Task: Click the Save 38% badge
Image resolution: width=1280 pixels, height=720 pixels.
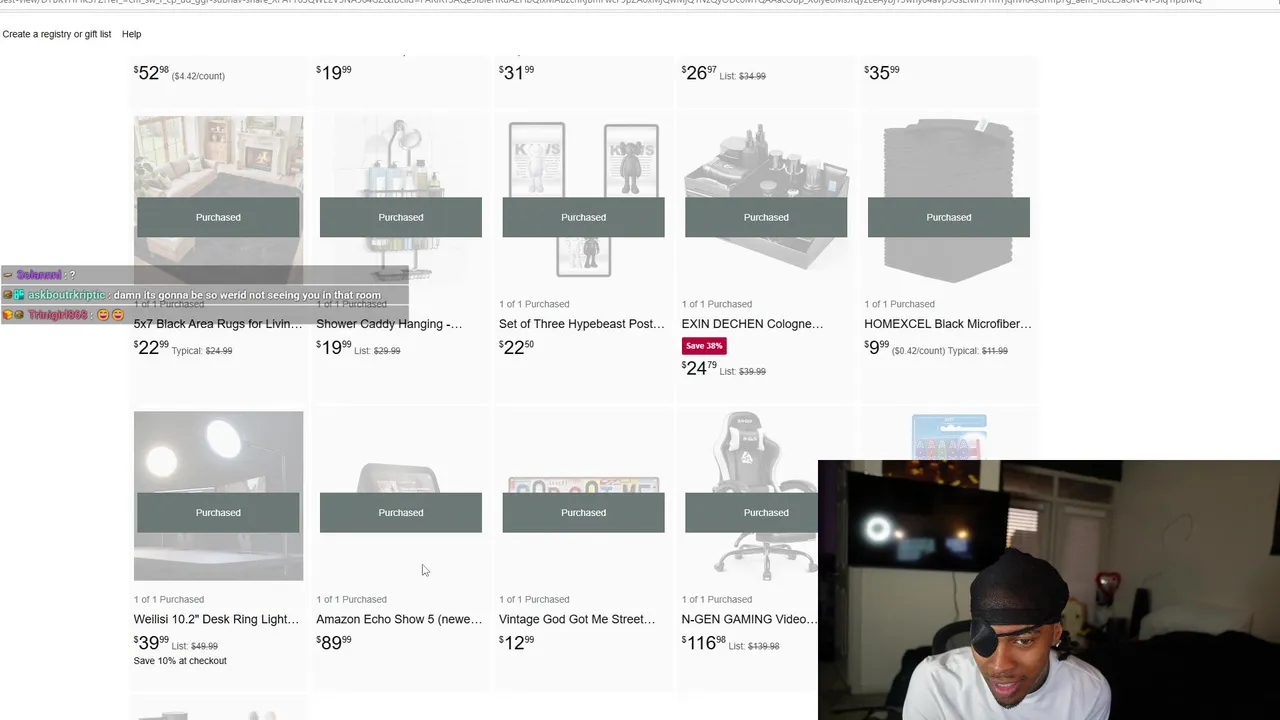Action: (704, 346)
